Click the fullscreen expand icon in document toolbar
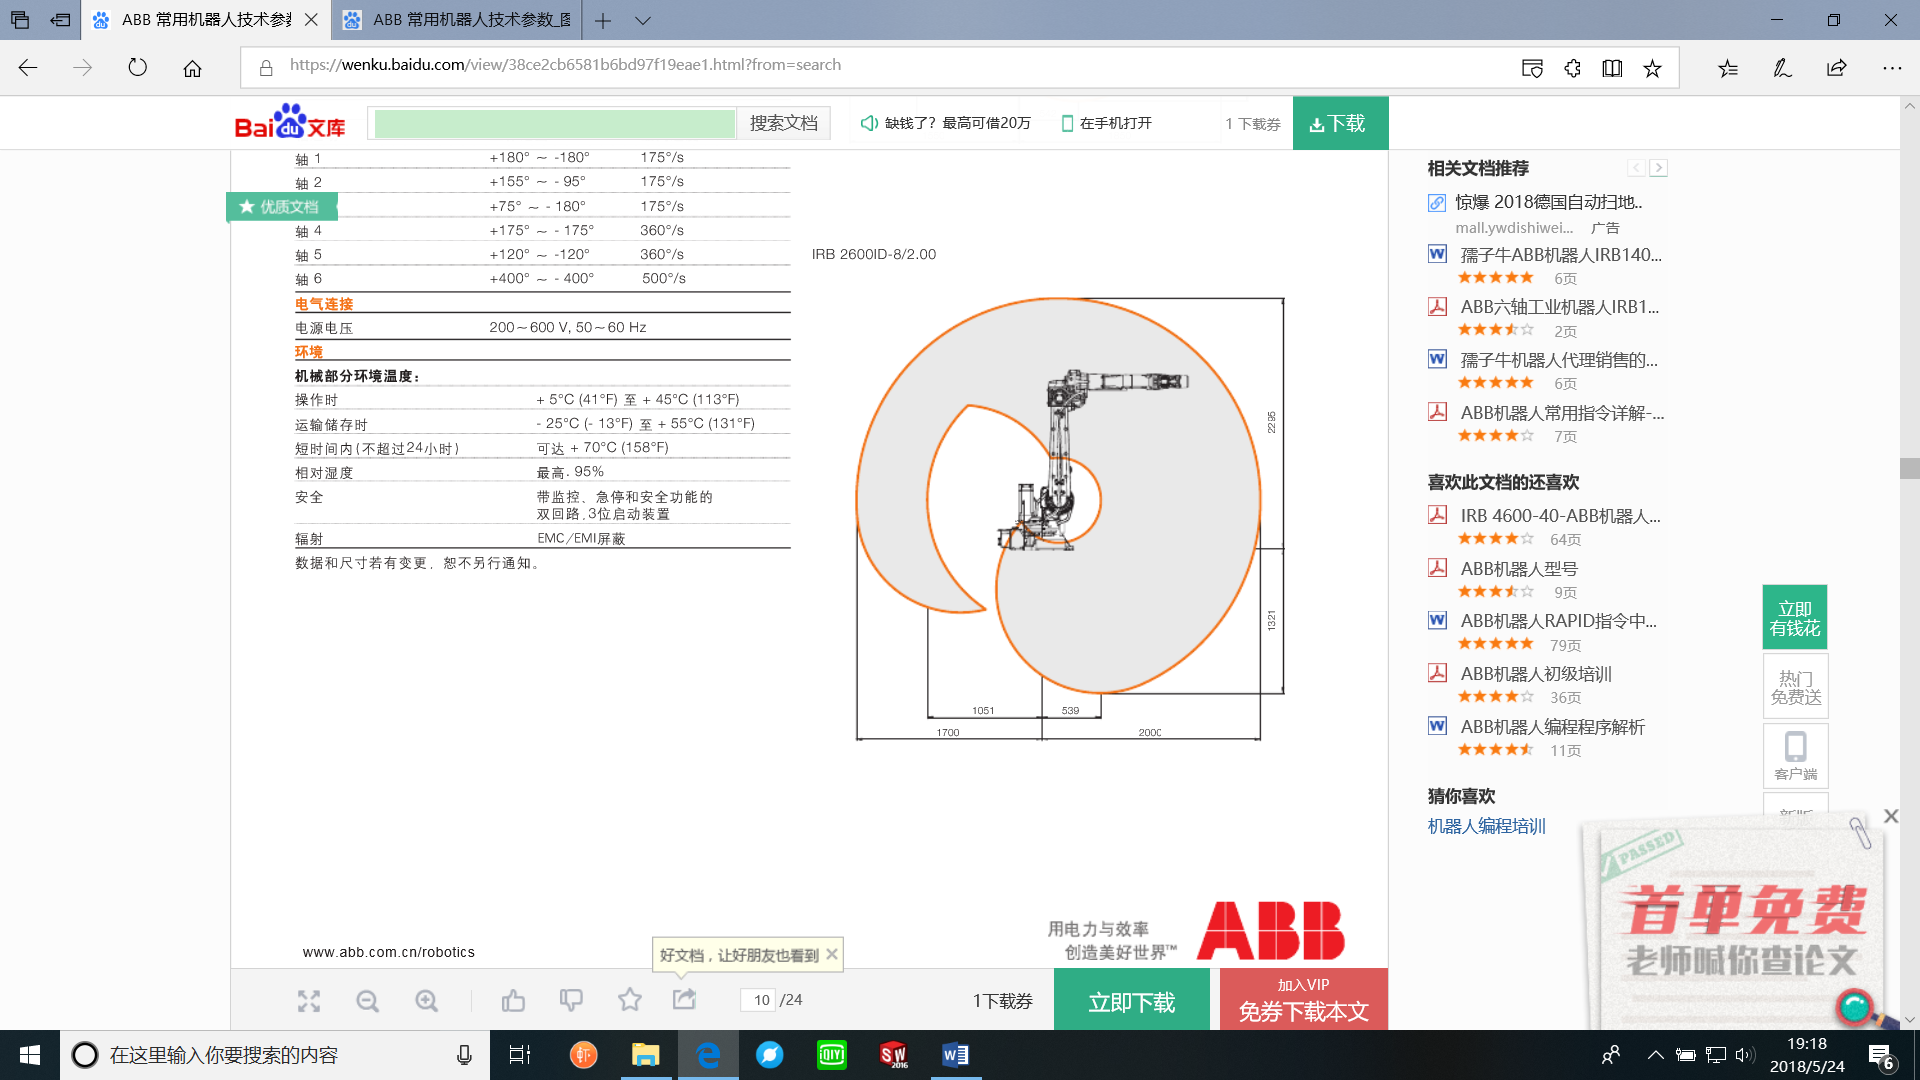The width and height of the screenshot is (1920, 1080). tap(309, 1001)
